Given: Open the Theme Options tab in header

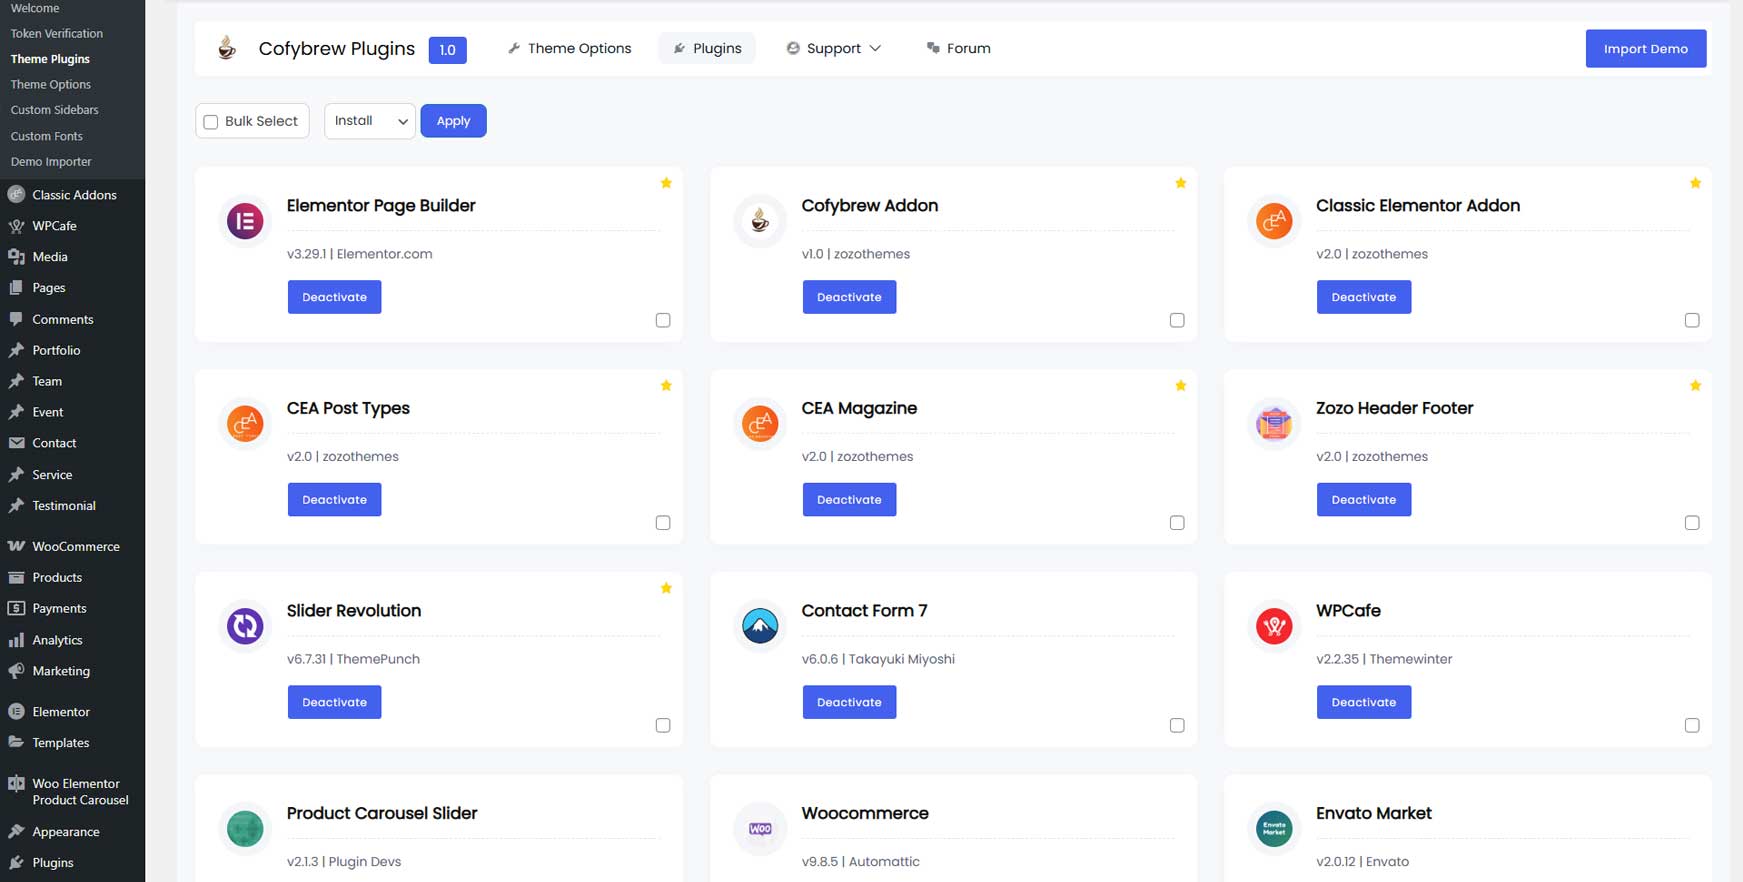Looking at the screenshot, I should coord(570,48).
